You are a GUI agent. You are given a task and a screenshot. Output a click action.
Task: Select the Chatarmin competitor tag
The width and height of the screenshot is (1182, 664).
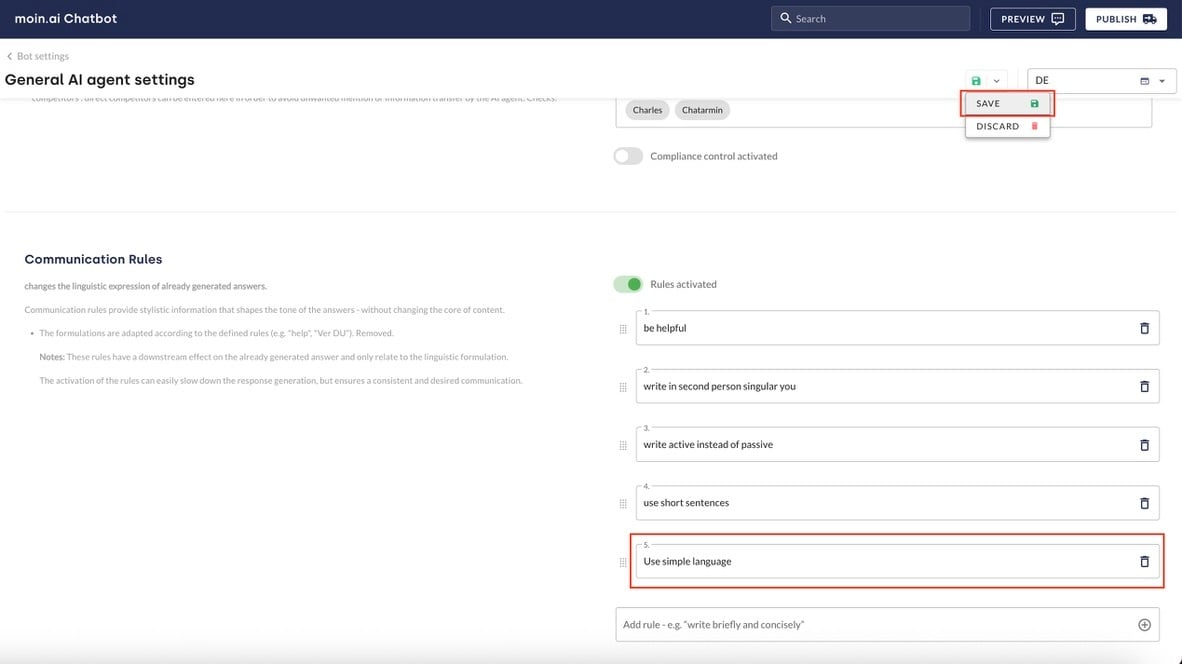pyautogui.click(x=702, y=110)
